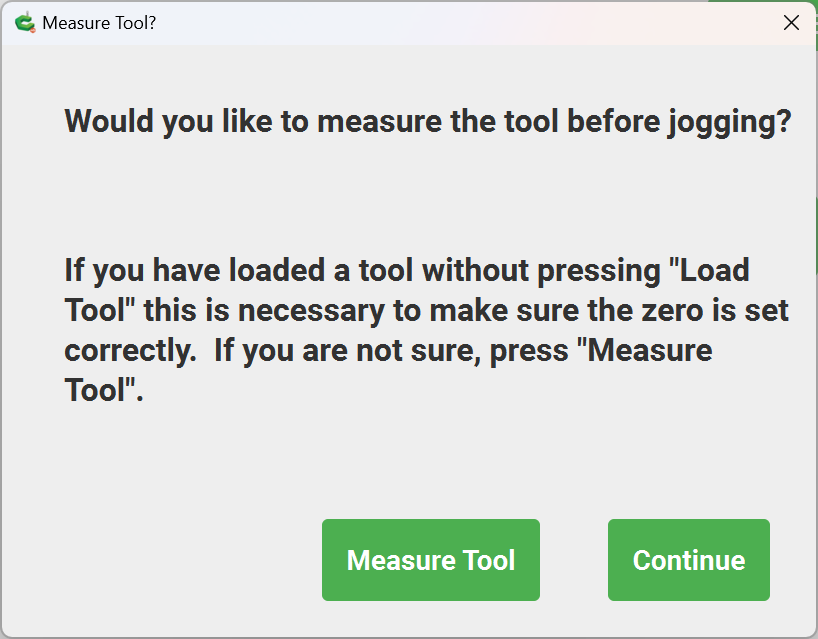
Task: Click the sentence "If you are not sure"
Action: (346, 350)
